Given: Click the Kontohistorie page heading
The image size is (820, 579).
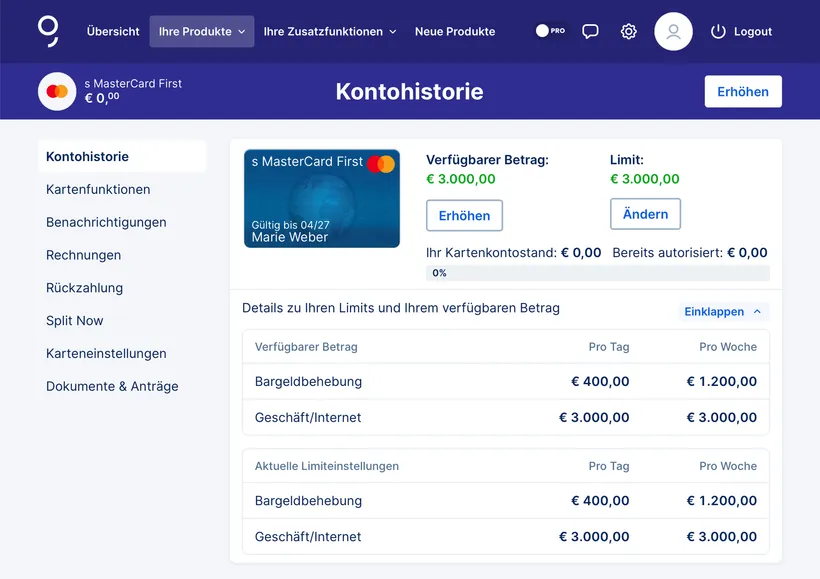Looking at the screenshot, I should coord(409,92).
